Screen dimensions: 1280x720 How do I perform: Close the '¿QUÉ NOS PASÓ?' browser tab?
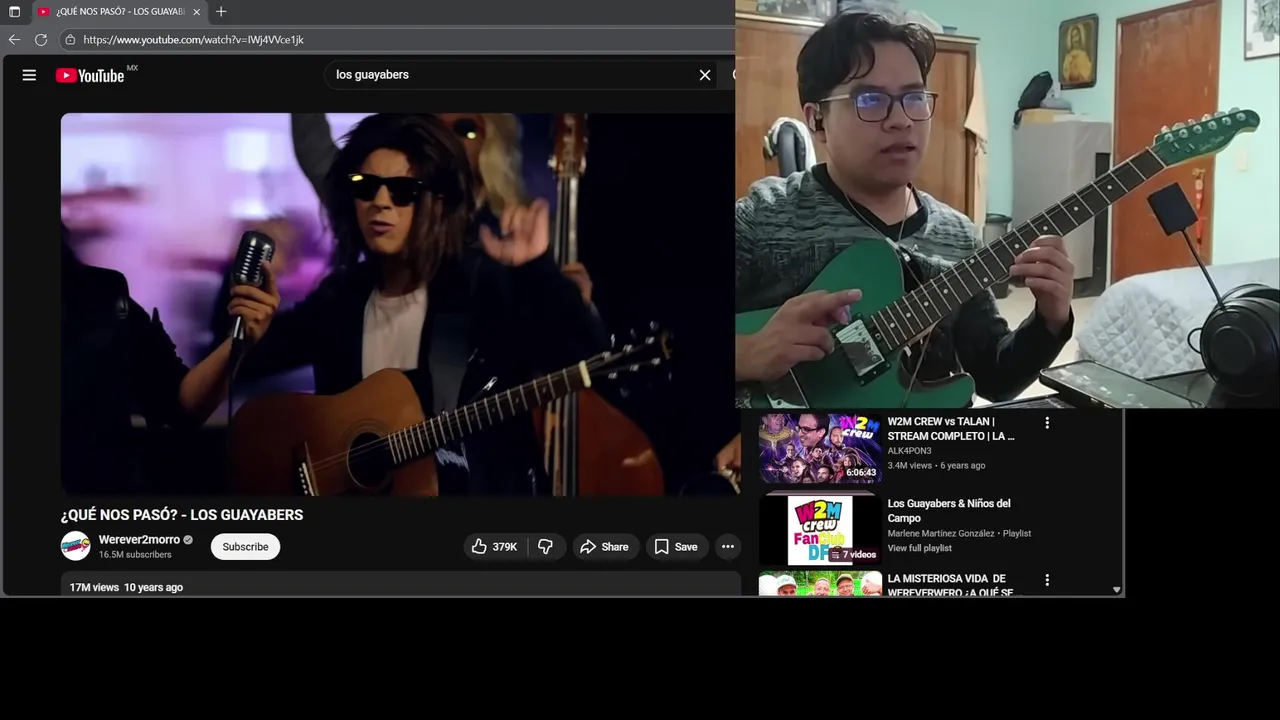click(197, 12)
